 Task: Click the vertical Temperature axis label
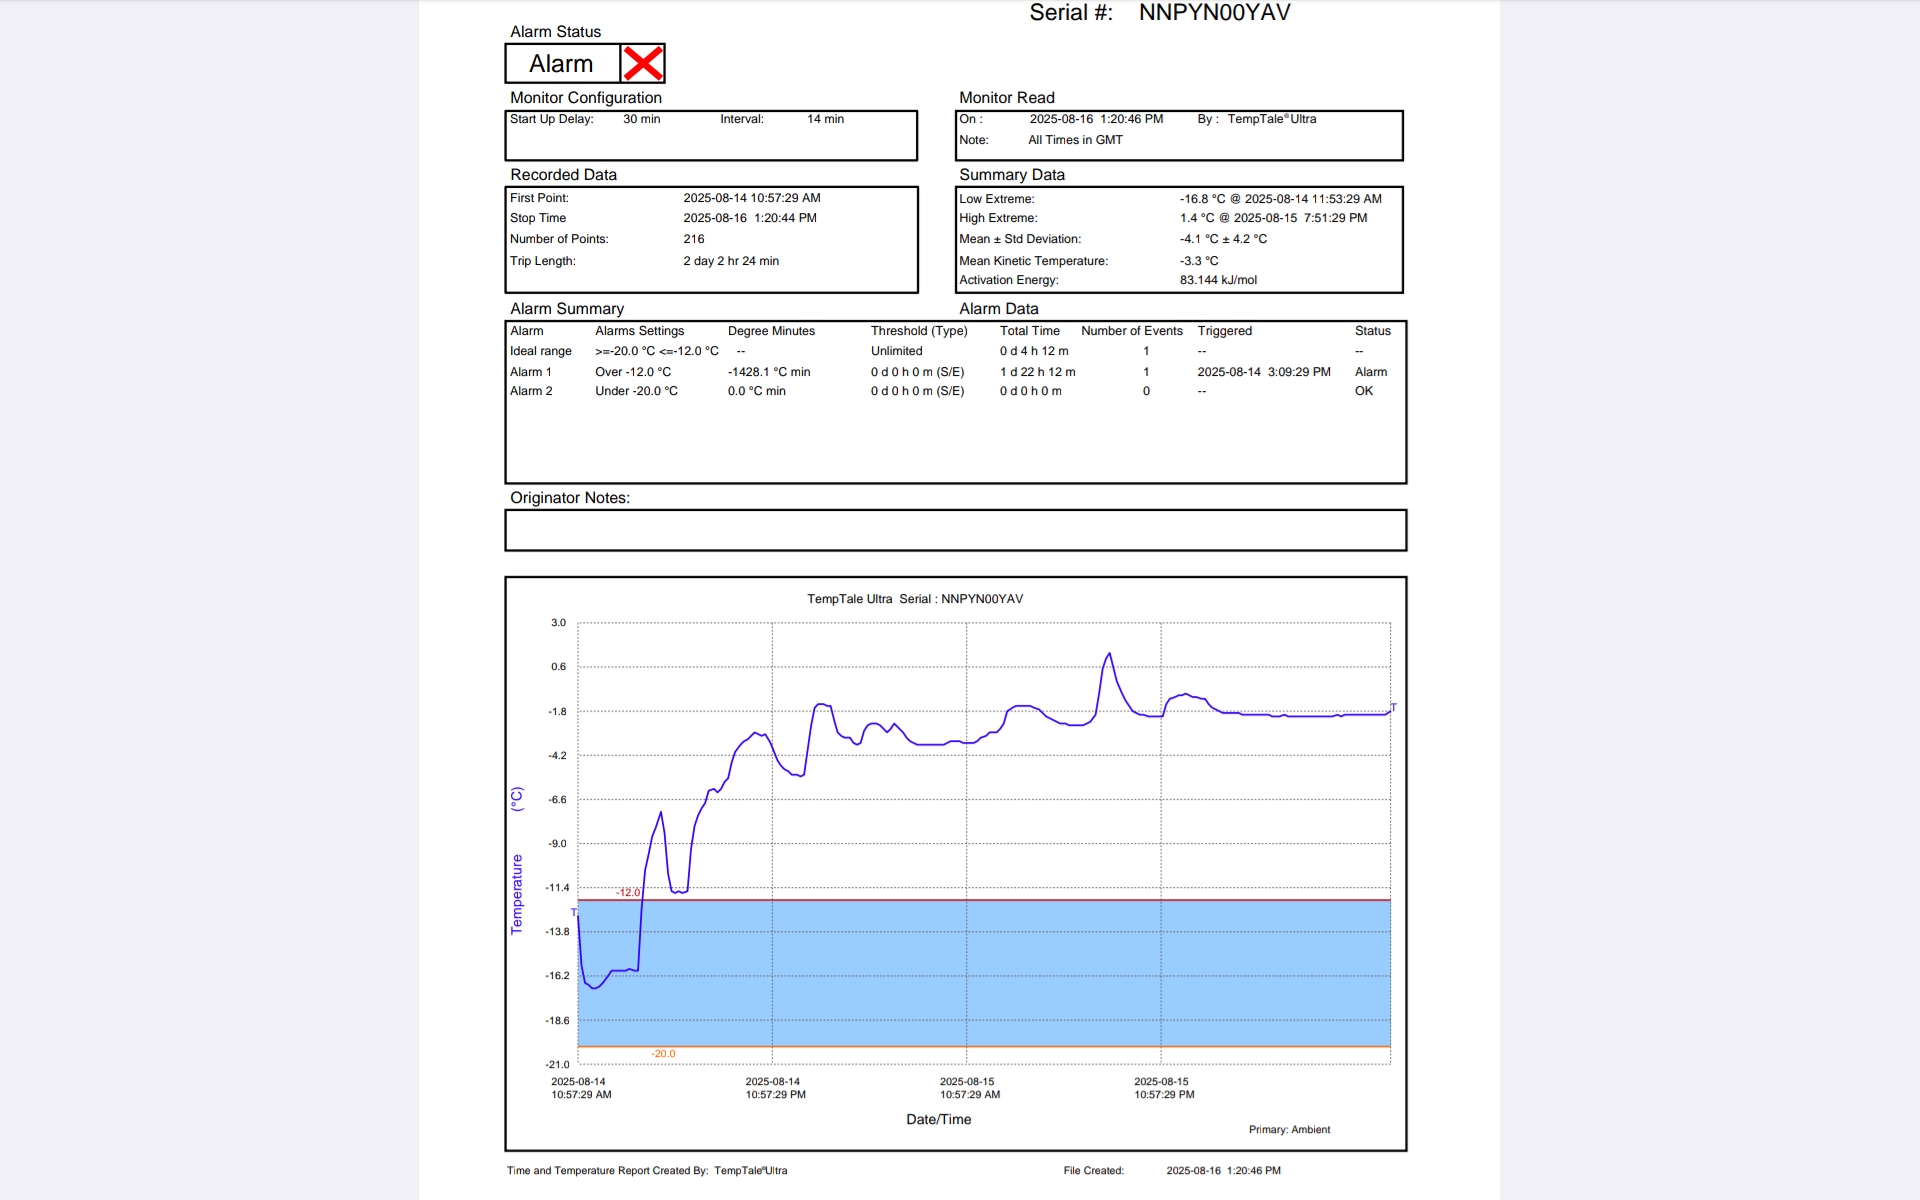pos(517,893)
